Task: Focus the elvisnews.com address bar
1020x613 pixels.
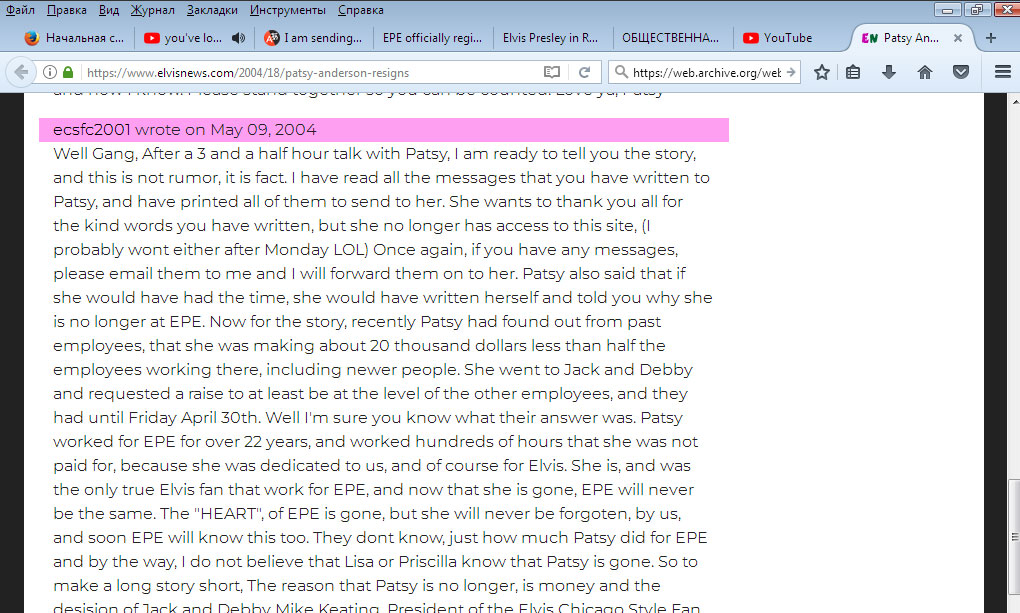Action: coord(312,72)
